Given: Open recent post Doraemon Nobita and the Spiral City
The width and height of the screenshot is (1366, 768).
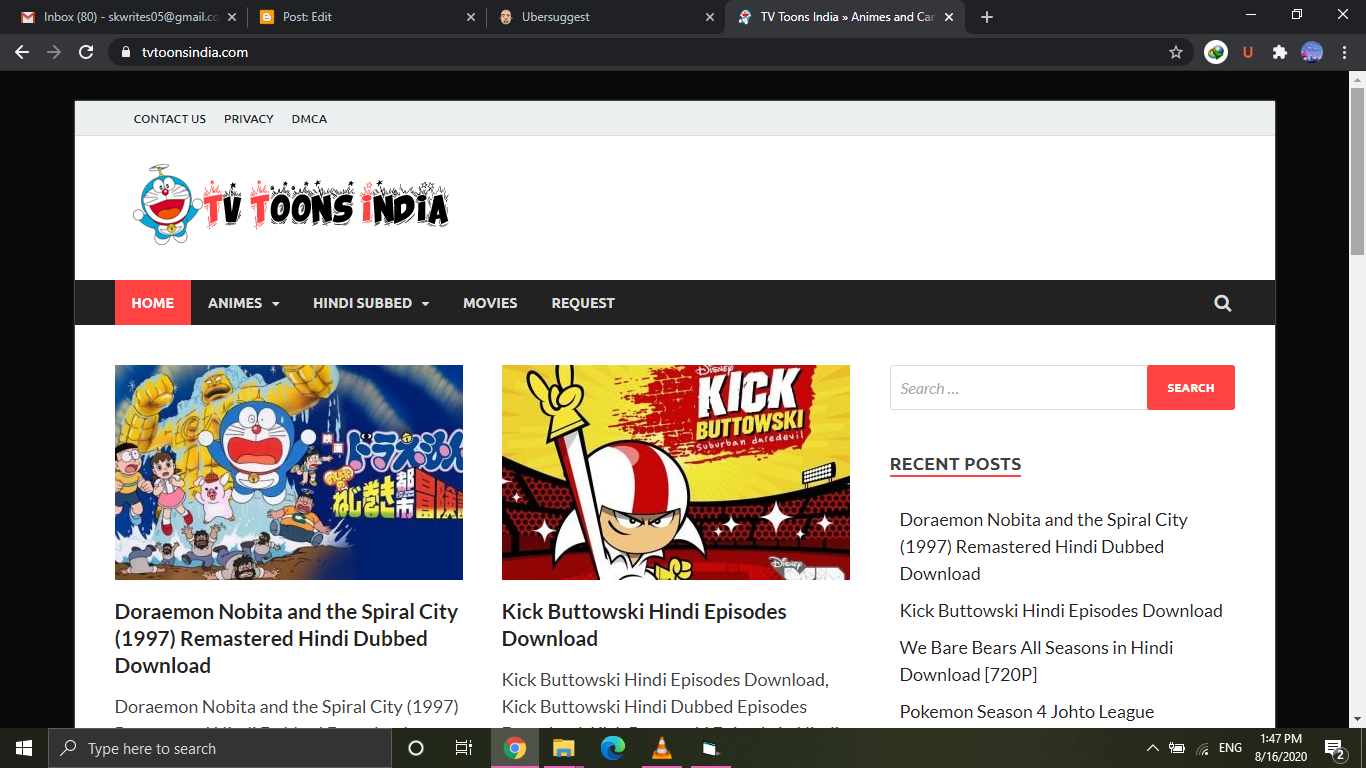Looking at the screenshot, I should [x=1044, y=547].
